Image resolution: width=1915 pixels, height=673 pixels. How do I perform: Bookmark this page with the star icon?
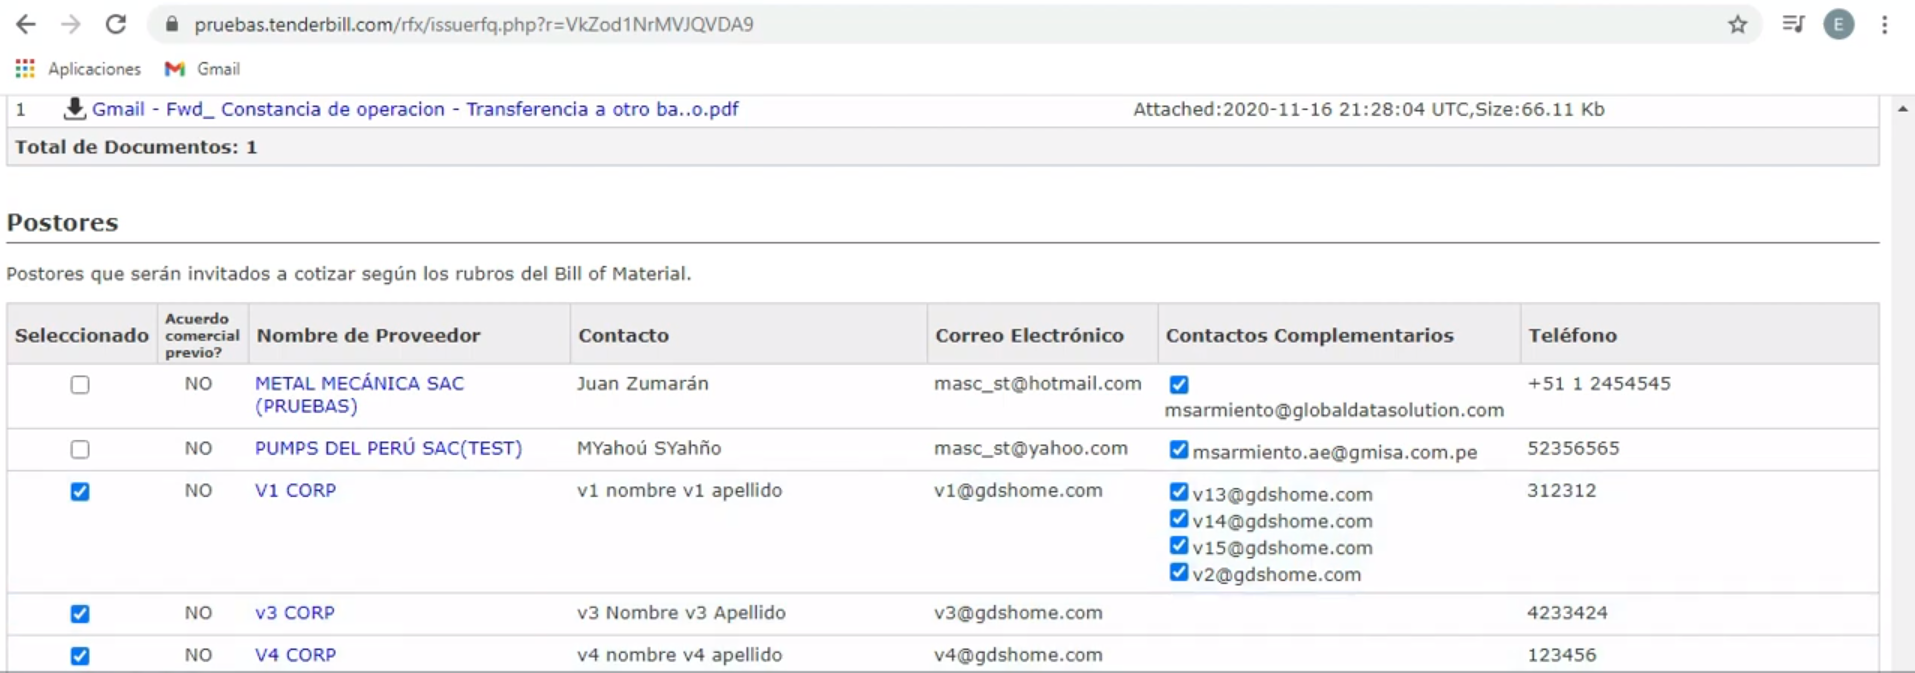point(1738,24)
